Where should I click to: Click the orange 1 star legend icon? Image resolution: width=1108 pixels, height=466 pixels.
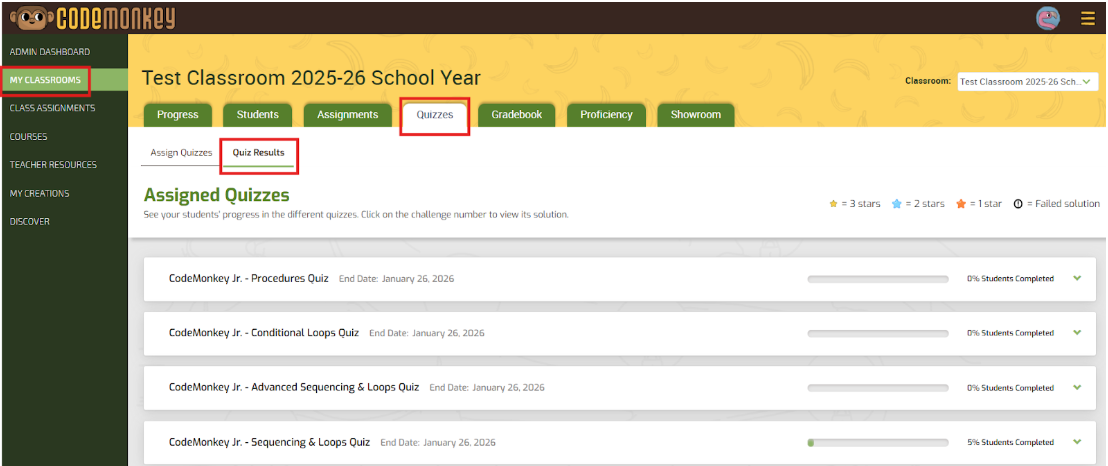point(960,204)
